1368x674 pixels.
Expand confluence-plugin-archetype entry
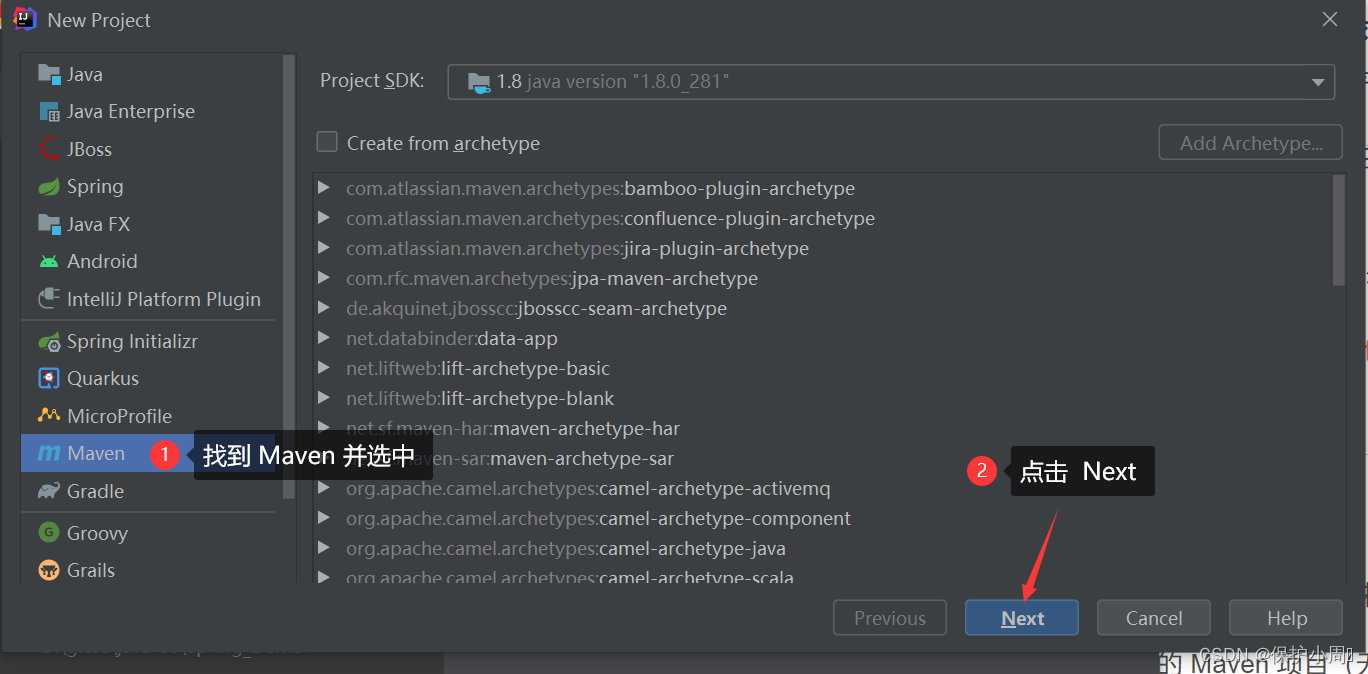323,218
